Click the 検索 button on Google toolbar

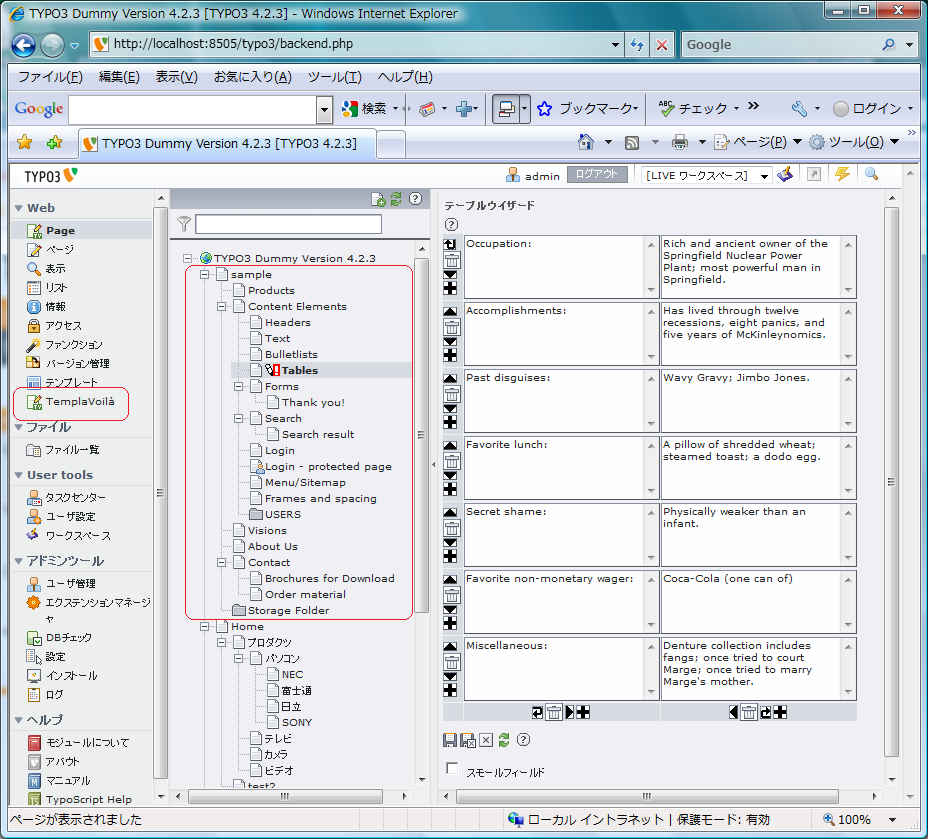(x=365, y=108)
